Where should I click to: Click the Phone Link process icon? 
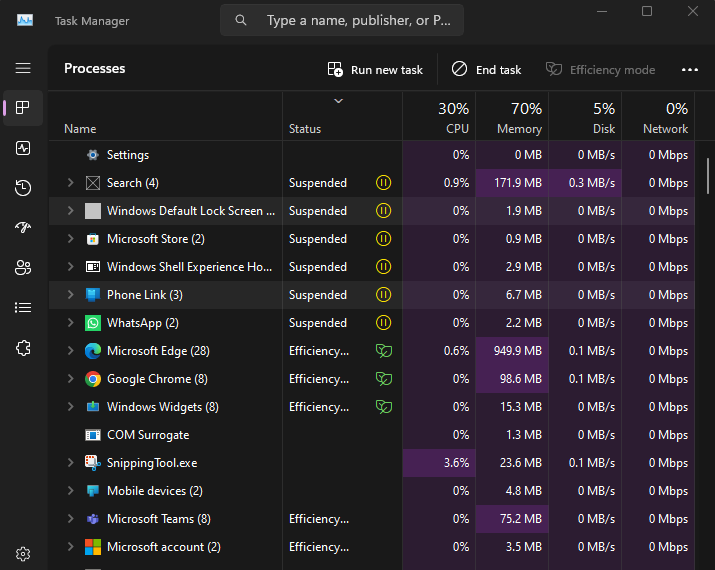[93, 295]
